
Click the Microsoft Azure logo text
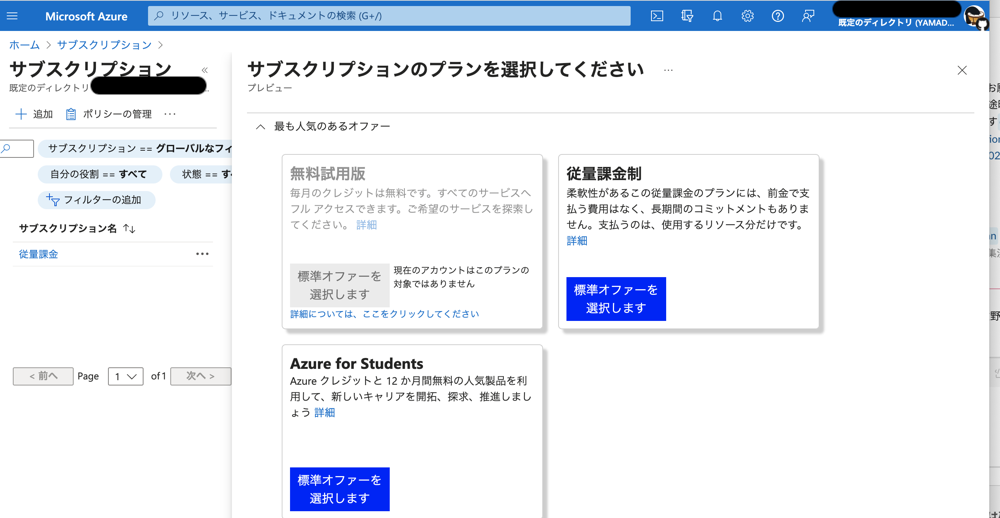[x=86, y=16]
